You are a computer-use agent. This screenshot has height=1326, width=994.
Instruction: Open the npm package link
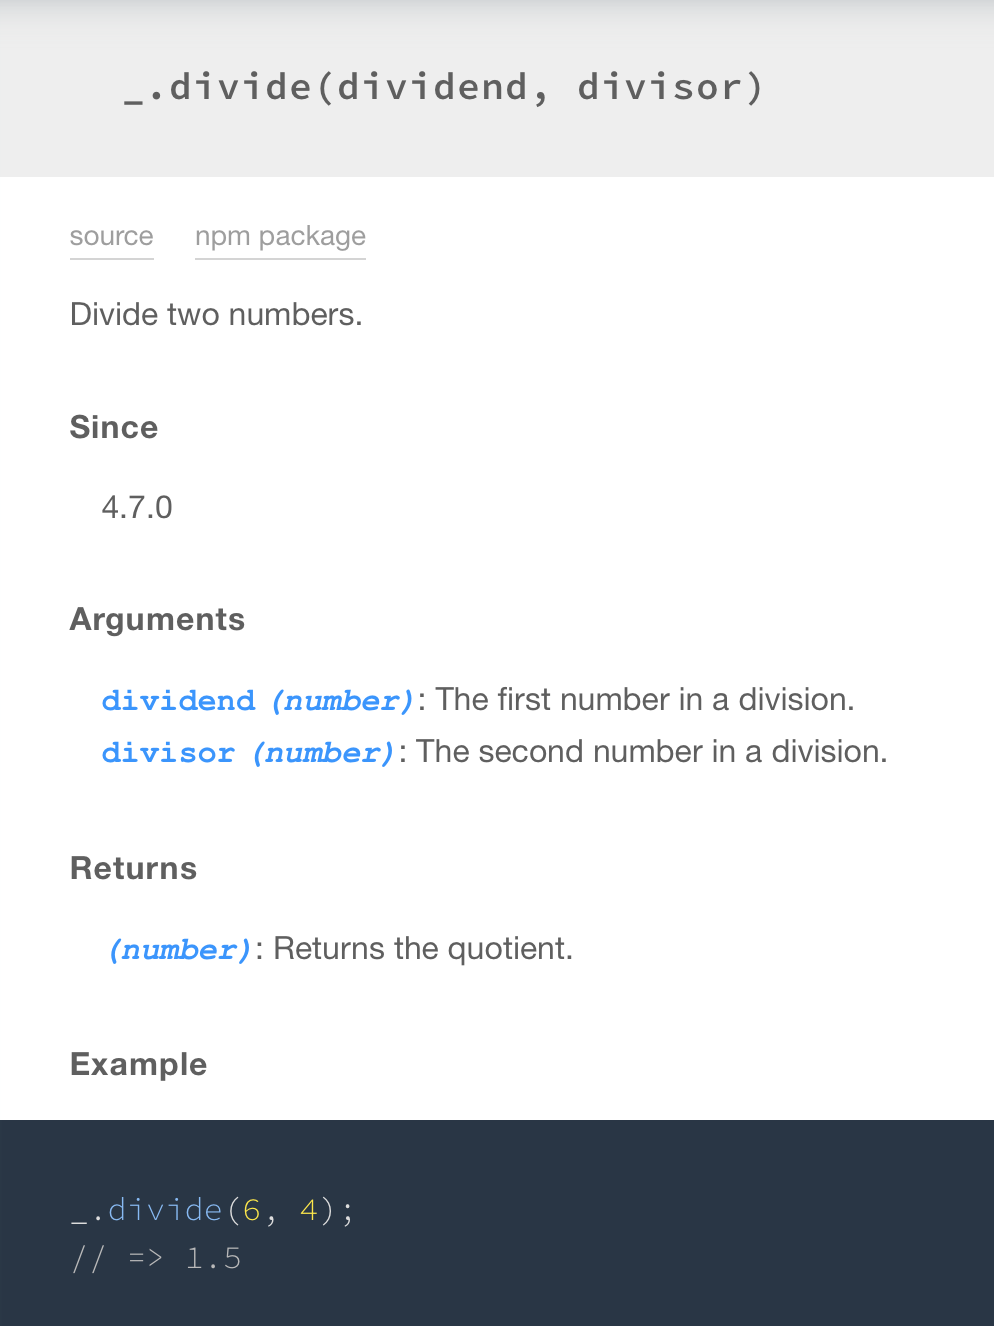click(280, 237)
